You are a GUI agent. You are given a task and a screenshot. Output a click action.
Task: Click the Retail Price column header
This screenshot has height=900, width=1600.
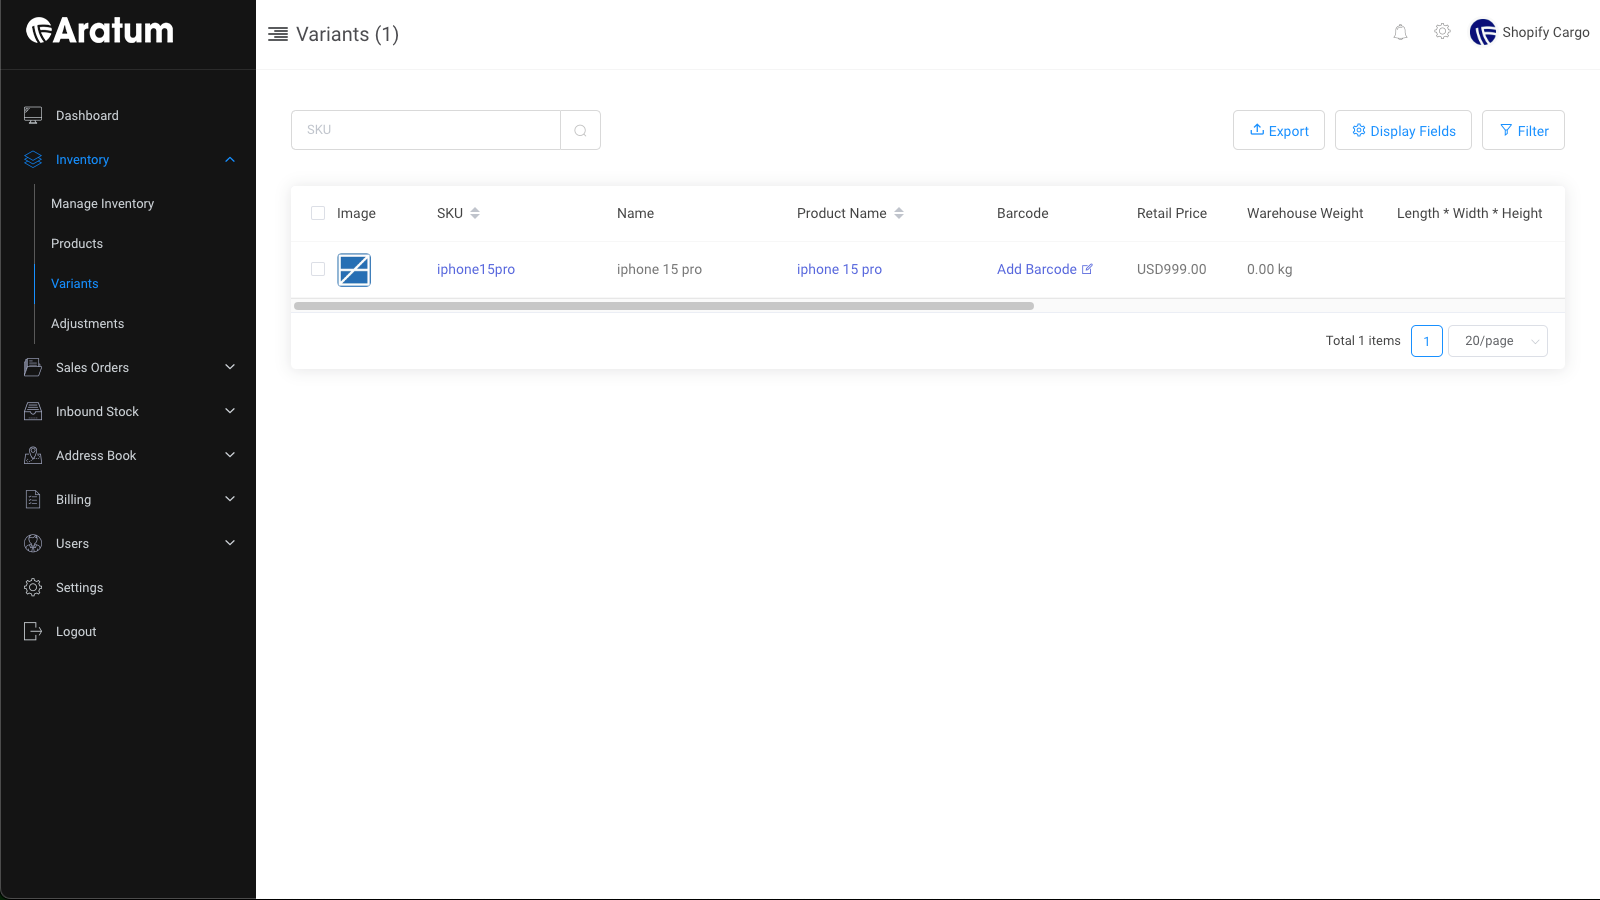tap(1172, 213)
